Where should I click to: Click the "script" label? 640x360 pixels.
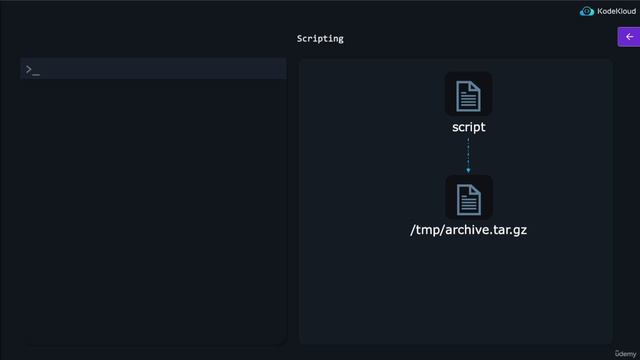pyautogui.click(x=469, y=127)
